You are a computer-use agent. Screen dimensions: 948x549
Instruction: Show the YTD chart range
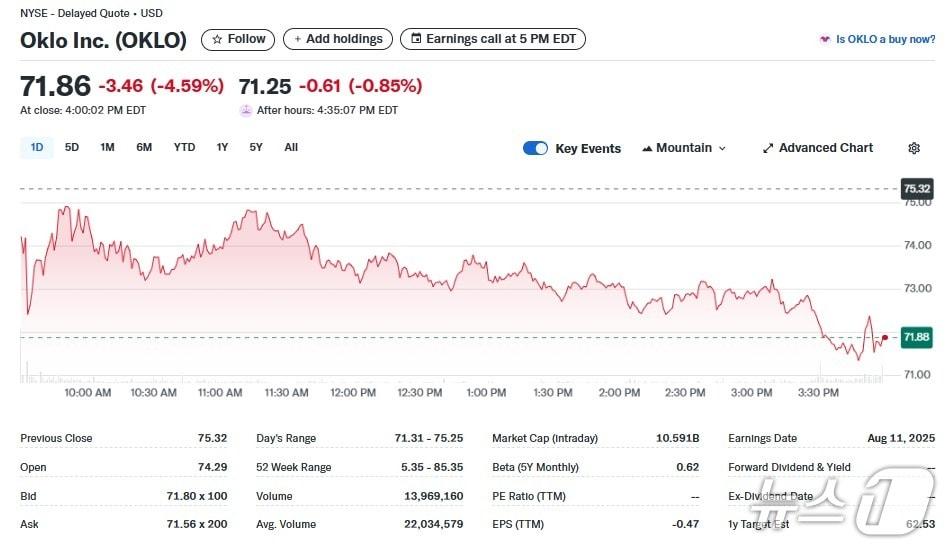click(184, 147)
